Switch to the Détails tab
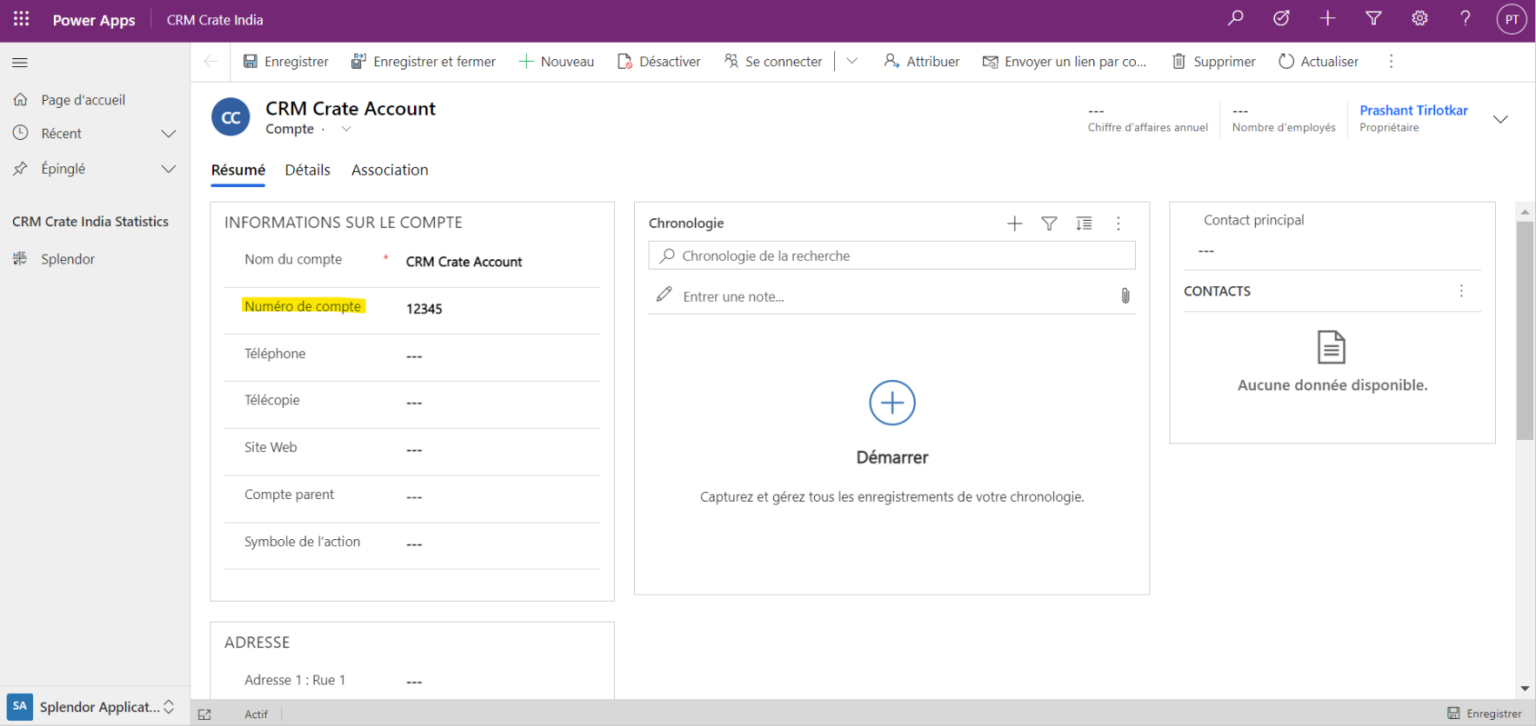 [x=307, y=170]
